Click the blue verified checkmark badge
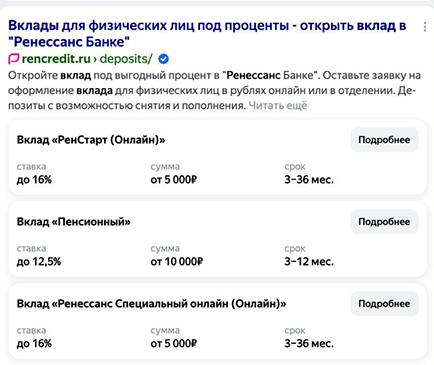Image resolution: width=434 pixels, height=365 pixels. point(163,59)
